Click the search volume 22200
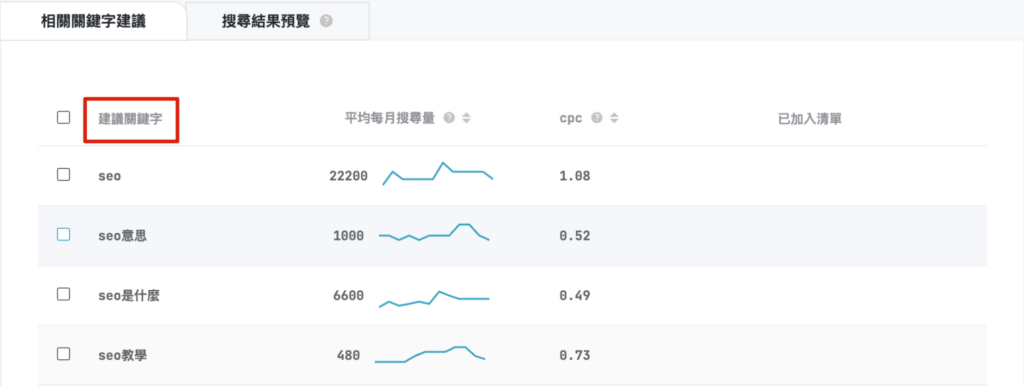This screenshot has width=1024, height=386. (349, 176)
